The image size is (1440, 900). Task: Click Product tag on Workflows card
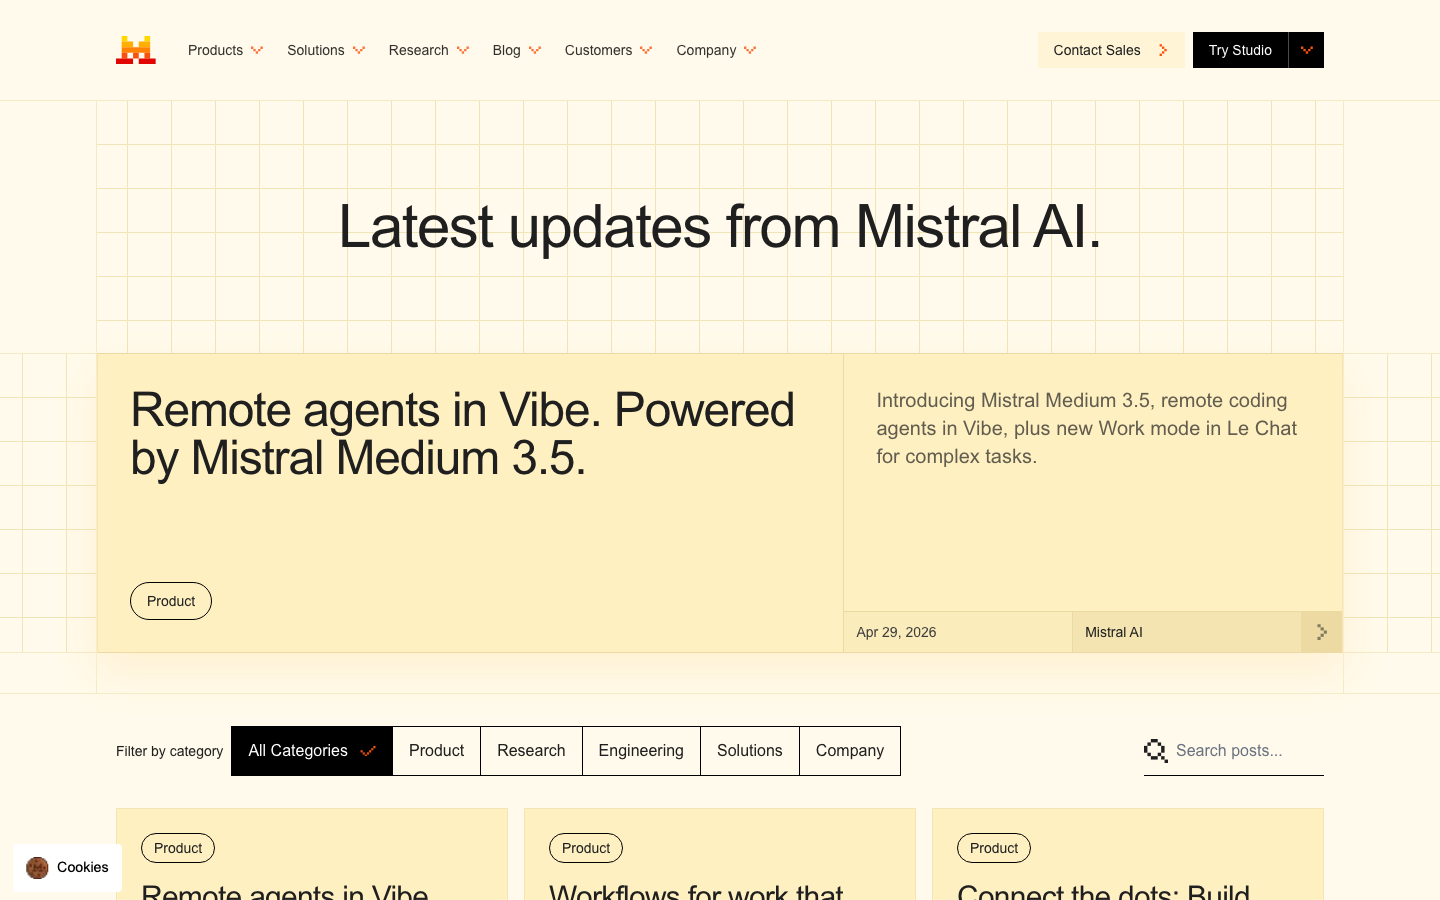click(x=586, y=848)
